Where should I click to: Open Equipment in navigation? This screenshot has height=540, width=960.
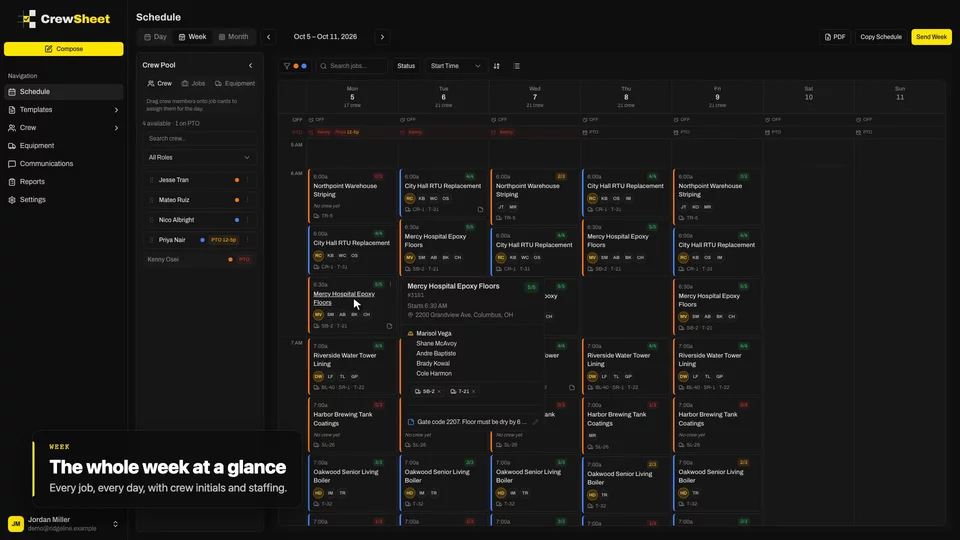coord(64,146)
